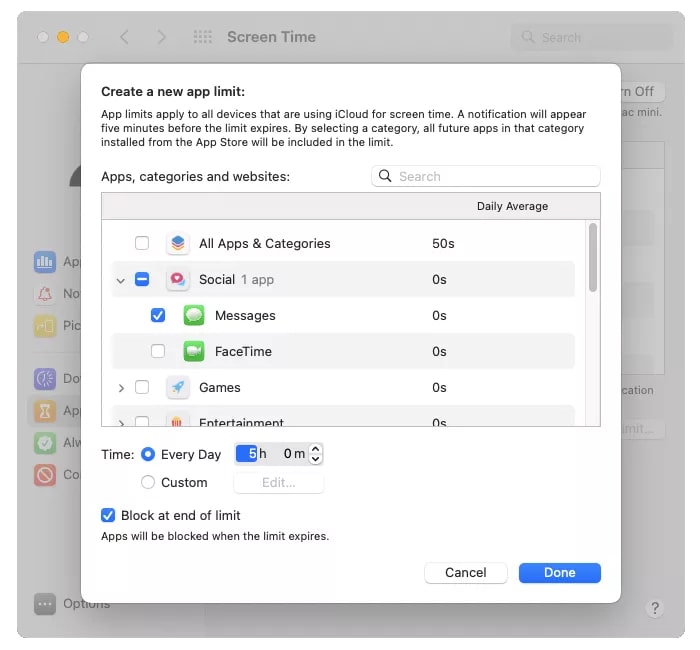Click the Messages app icon
This screenshot has width=700, height=650.
click(x=194, y=315)
